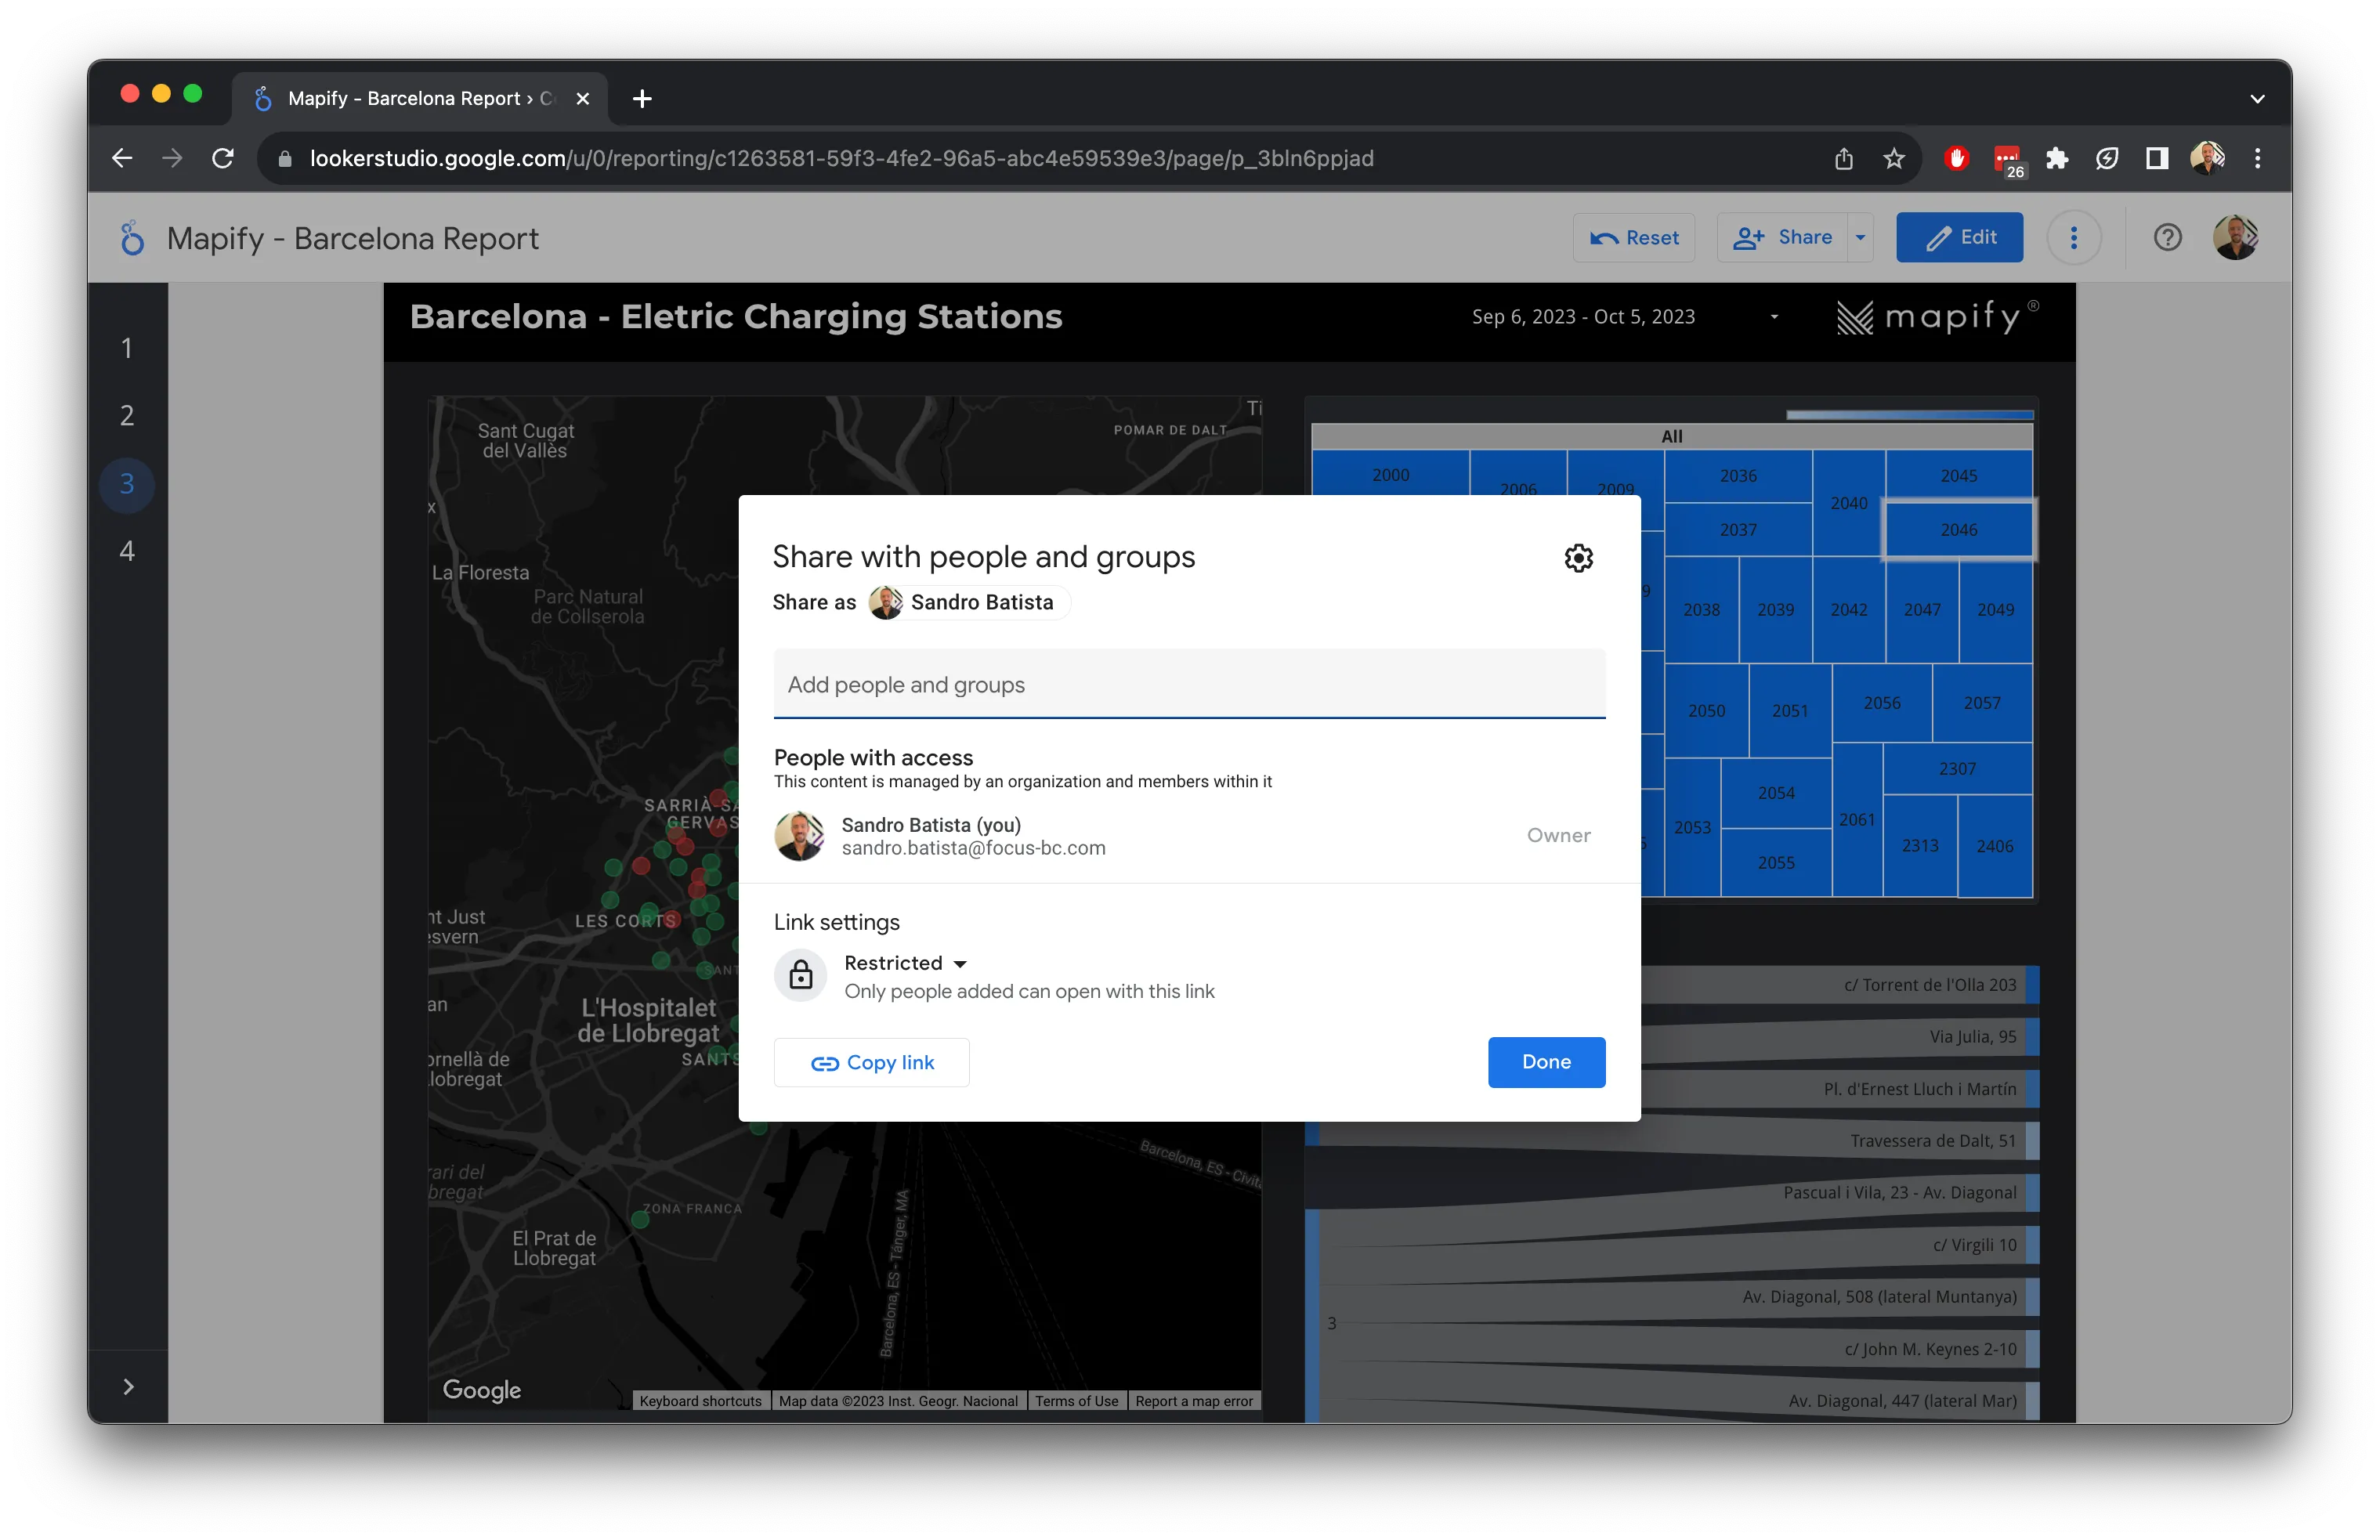Image resolution: width=2380 pixels, height=1540 pixels.
Task: Click the Google logo on the map
Action: (x=482, y=1390)
